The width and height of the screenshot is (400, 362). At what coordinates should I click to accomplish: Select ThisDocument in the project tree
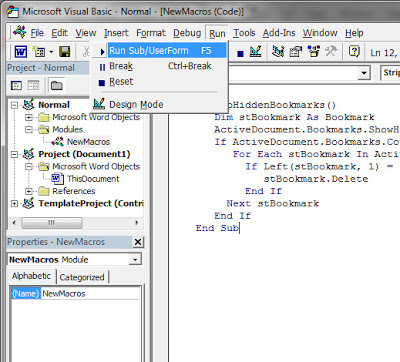click(x=93, y=179)
